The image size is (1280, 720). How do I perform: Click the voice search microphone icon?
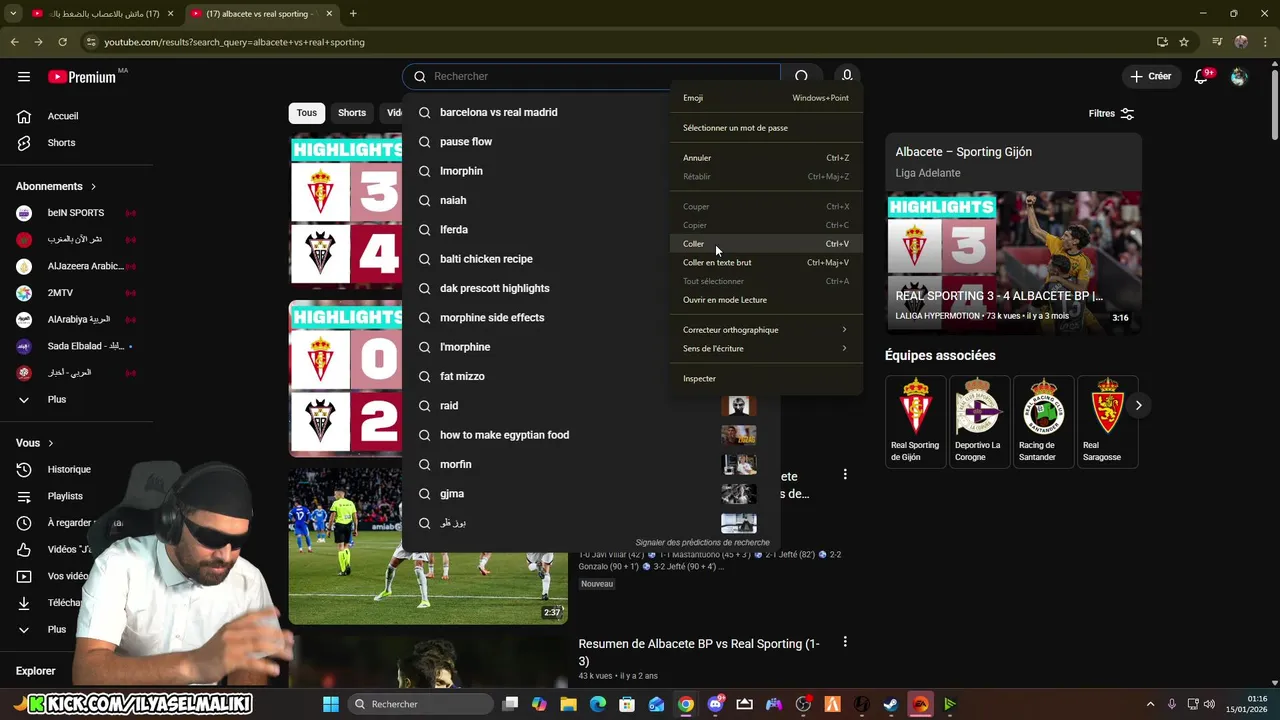847,76
